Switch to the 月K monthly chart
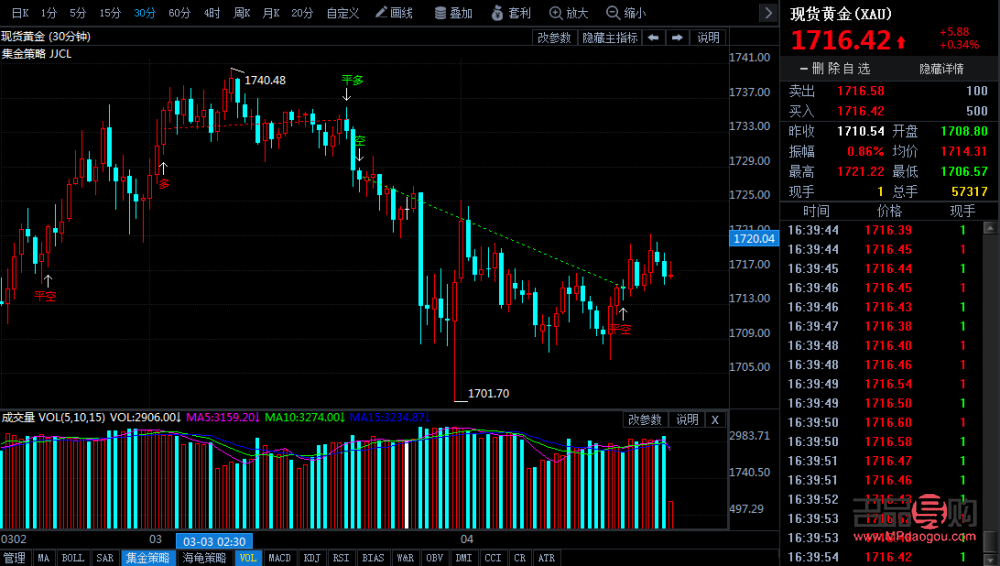 (271, 13)
